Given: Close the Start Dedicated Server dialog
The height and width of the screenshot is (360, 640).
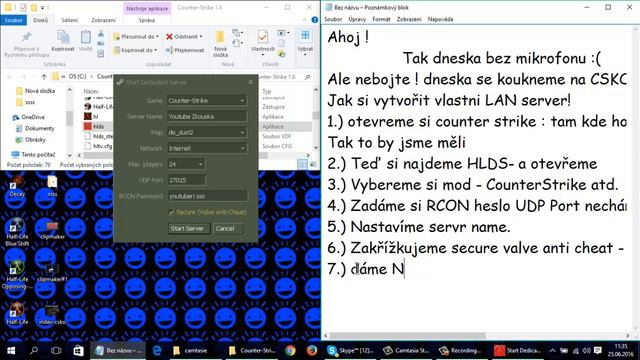Looking at the screenshot, I should [x=250, y=82].
